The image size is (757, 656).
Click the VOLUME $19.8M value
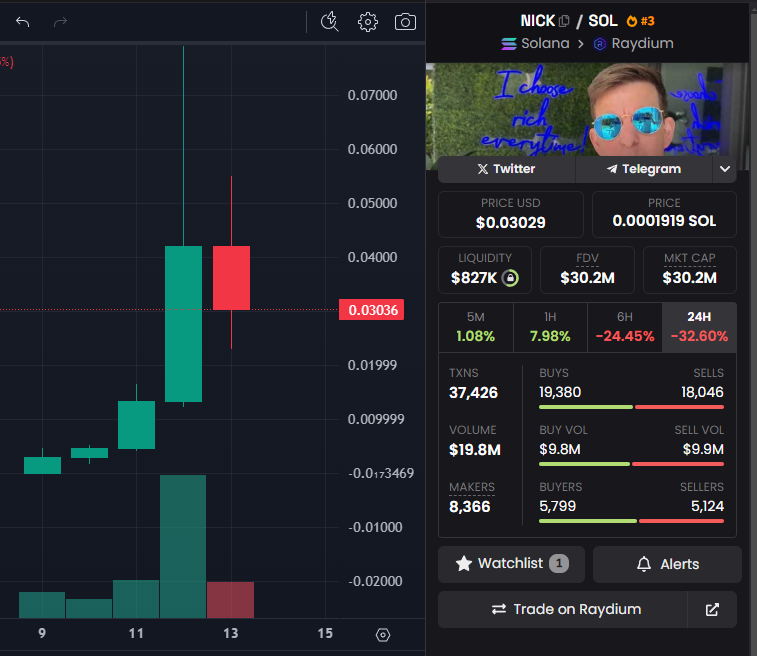475,449
